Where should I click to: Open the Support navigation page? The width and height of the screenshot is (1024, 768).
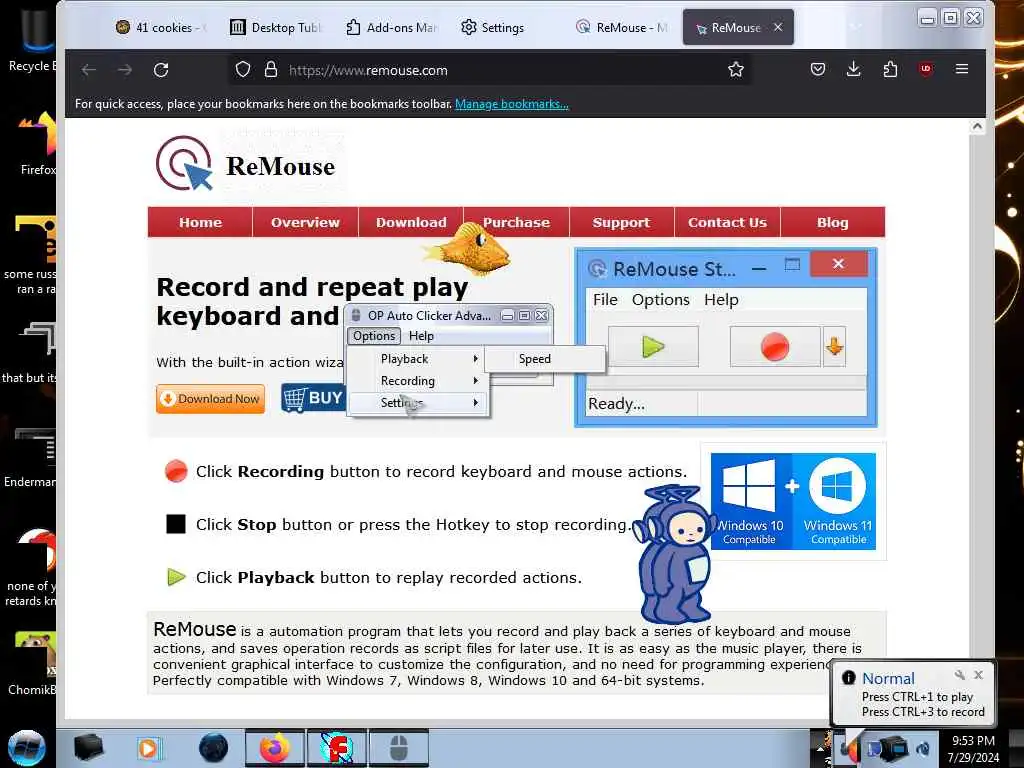click(x=621, y=222)
